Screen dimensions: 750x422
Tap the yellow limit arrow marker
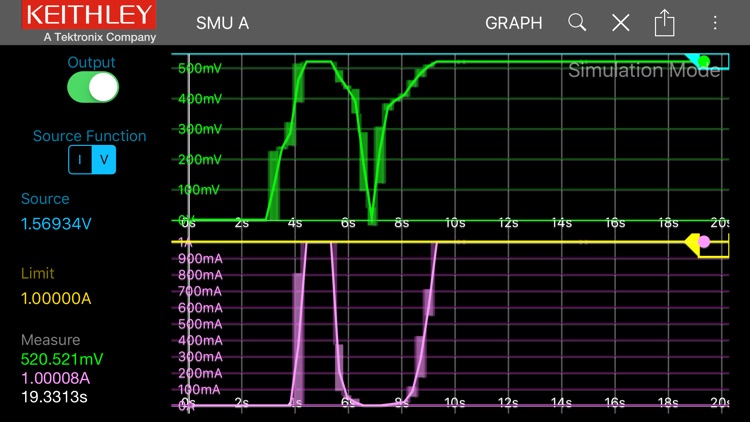pos(690,243)
